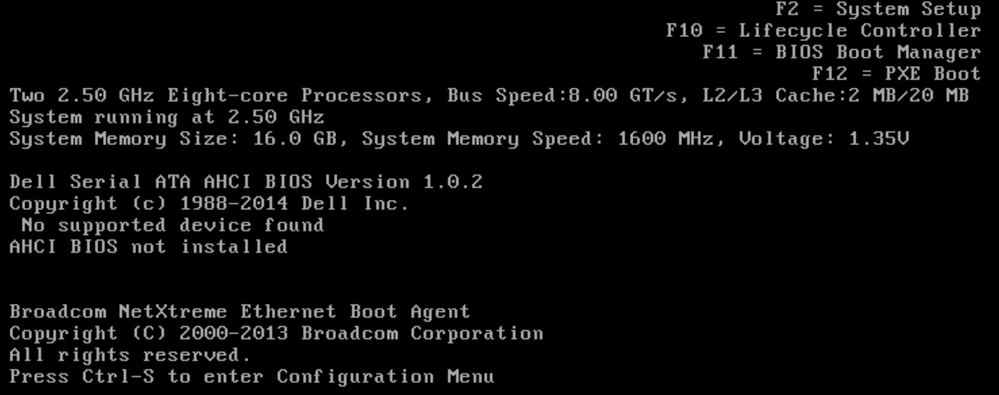The width and height of the screenshot is (999, 395).
Task: Click the Copyright 2000-2013 Broadcom Corporation line
Action: (x=277, y=333)
